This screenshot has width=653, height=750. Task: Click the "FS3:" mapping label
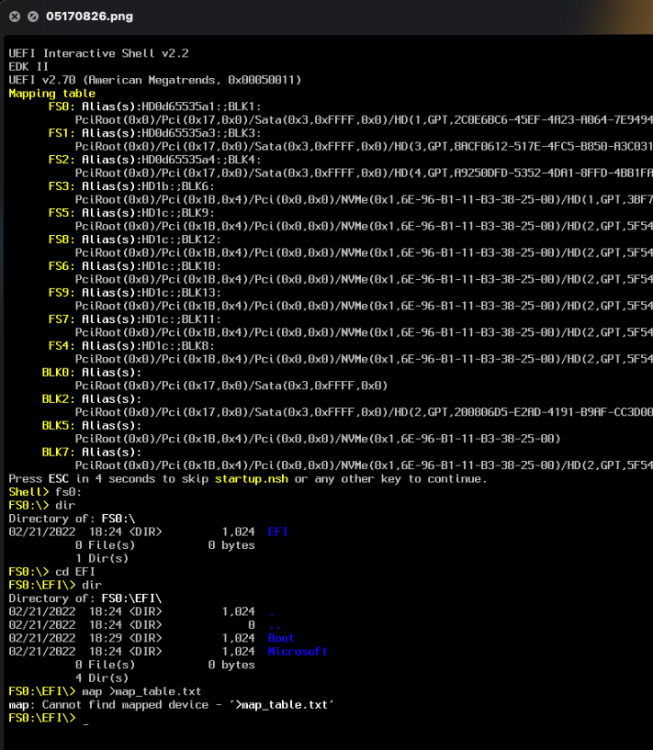tap(62, 186)
